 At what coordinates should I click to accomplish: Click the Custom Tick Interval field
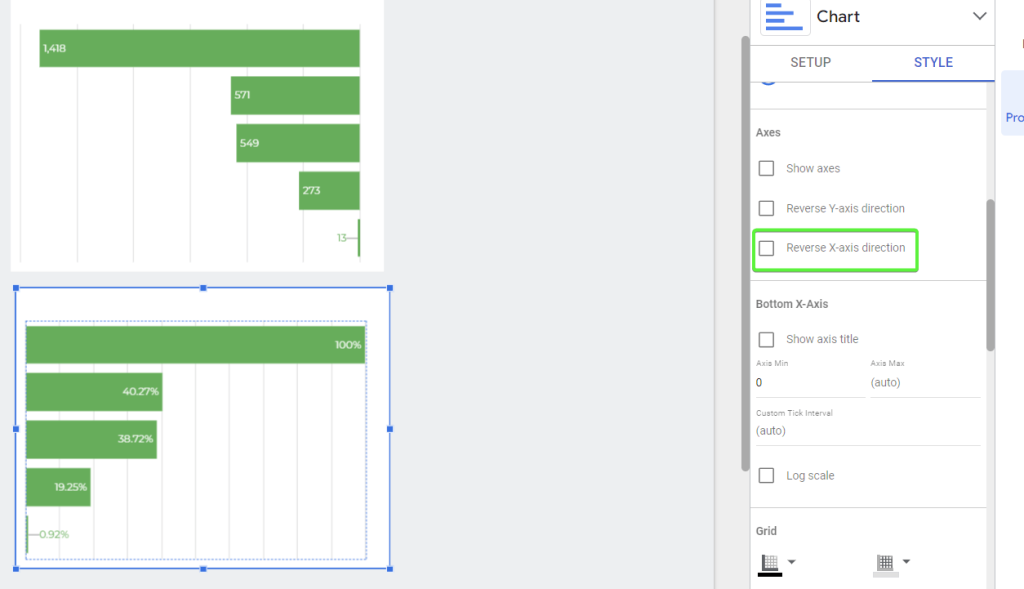(x=868, y=431)
